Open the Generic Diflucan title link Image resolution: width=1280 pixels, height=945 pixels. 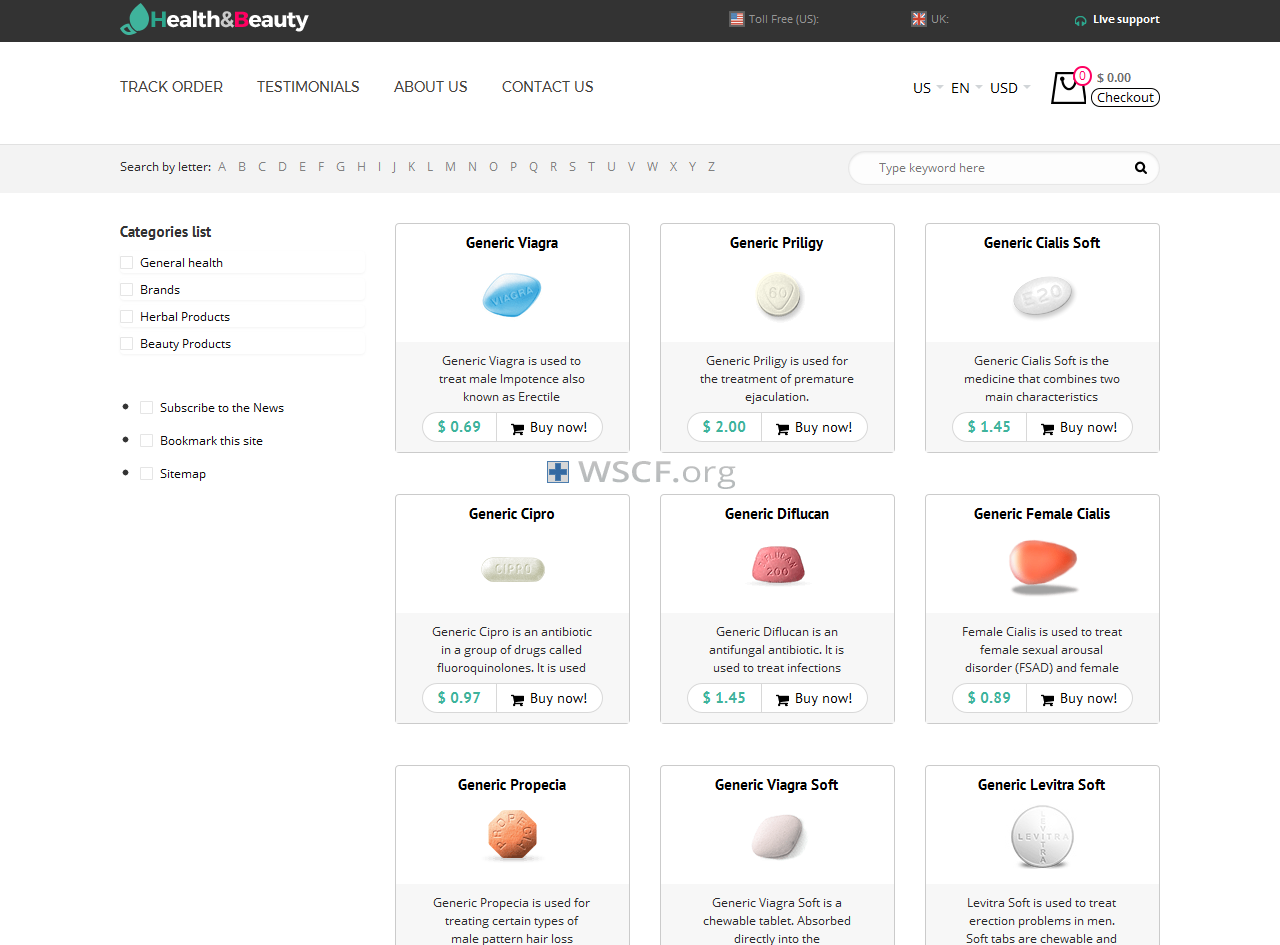(777, 514)
